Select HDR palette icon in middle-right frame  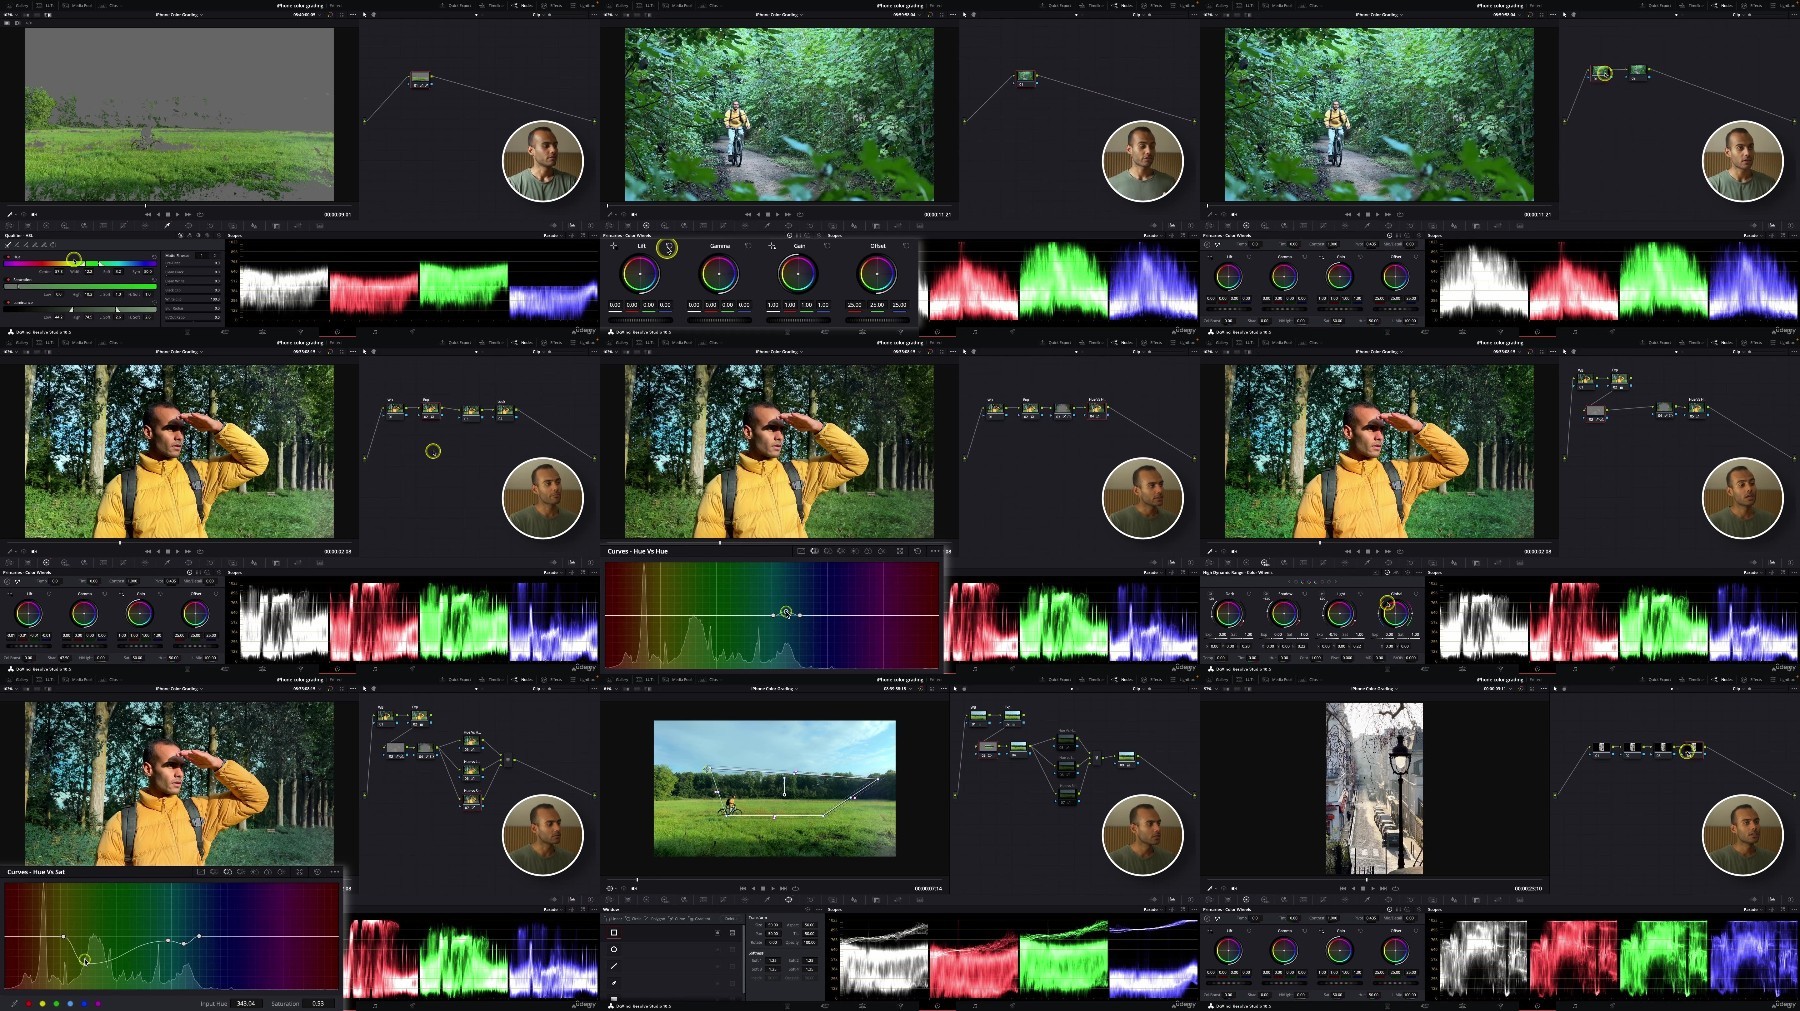coord(1265,562)
